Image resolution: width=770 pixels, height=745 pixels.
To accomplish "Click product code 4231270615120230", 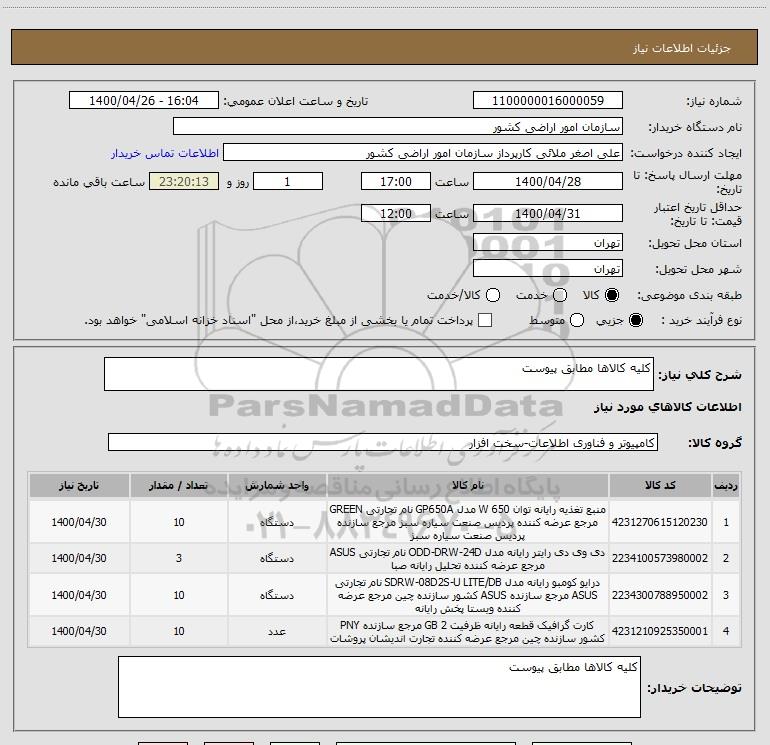I will tap(660, 522).
